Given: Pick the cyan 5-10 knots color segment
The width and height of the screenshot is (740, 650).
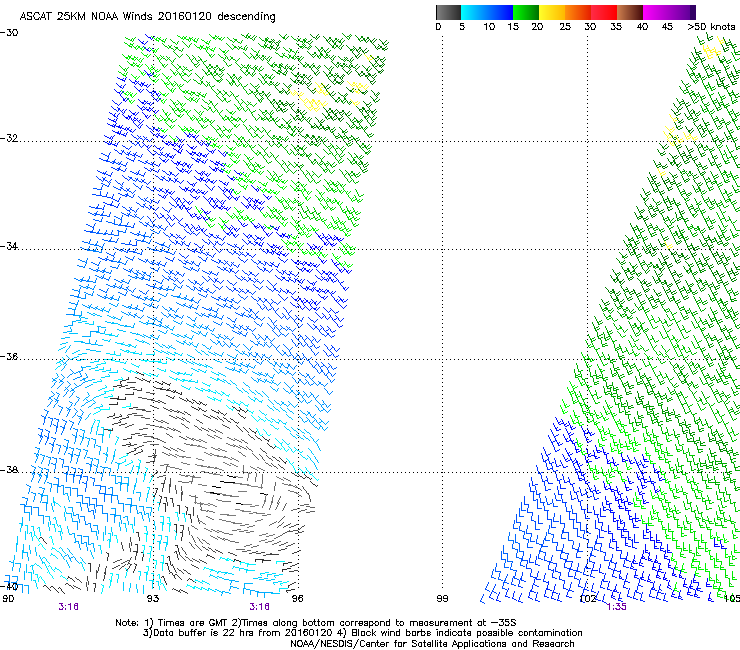Looking at the screenshot, I should click(x=473, y=12).
